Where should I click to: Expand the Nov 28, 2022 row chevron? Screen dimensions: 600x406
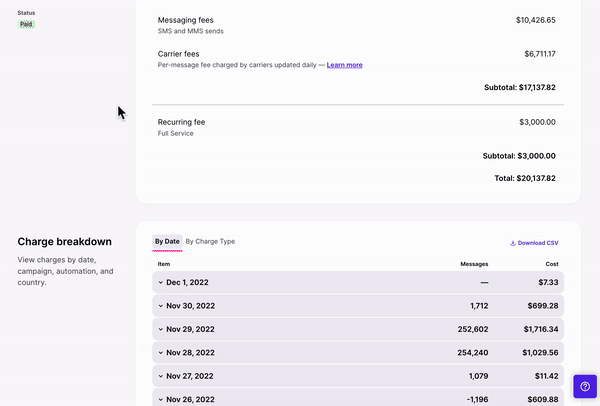pos(161,352)
